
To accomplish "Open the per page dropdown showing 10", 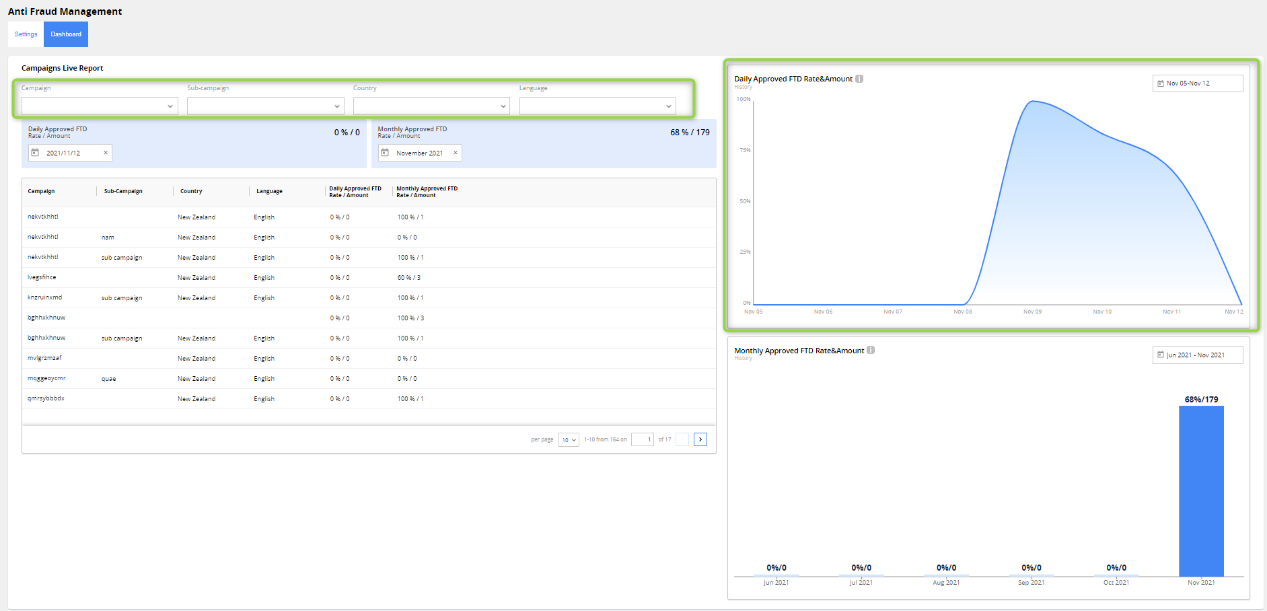I will tap(567, 439).
